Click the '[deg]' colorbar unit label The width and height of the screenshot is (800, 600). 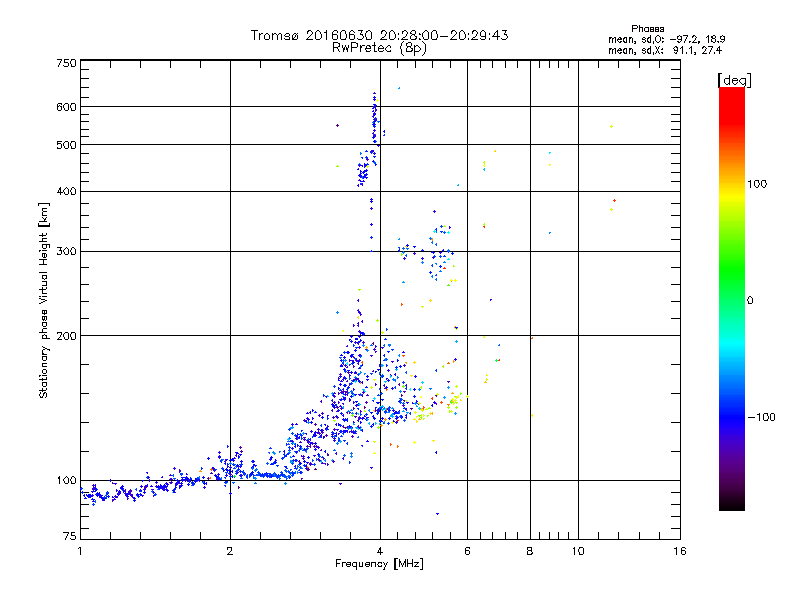coord(734,80)
